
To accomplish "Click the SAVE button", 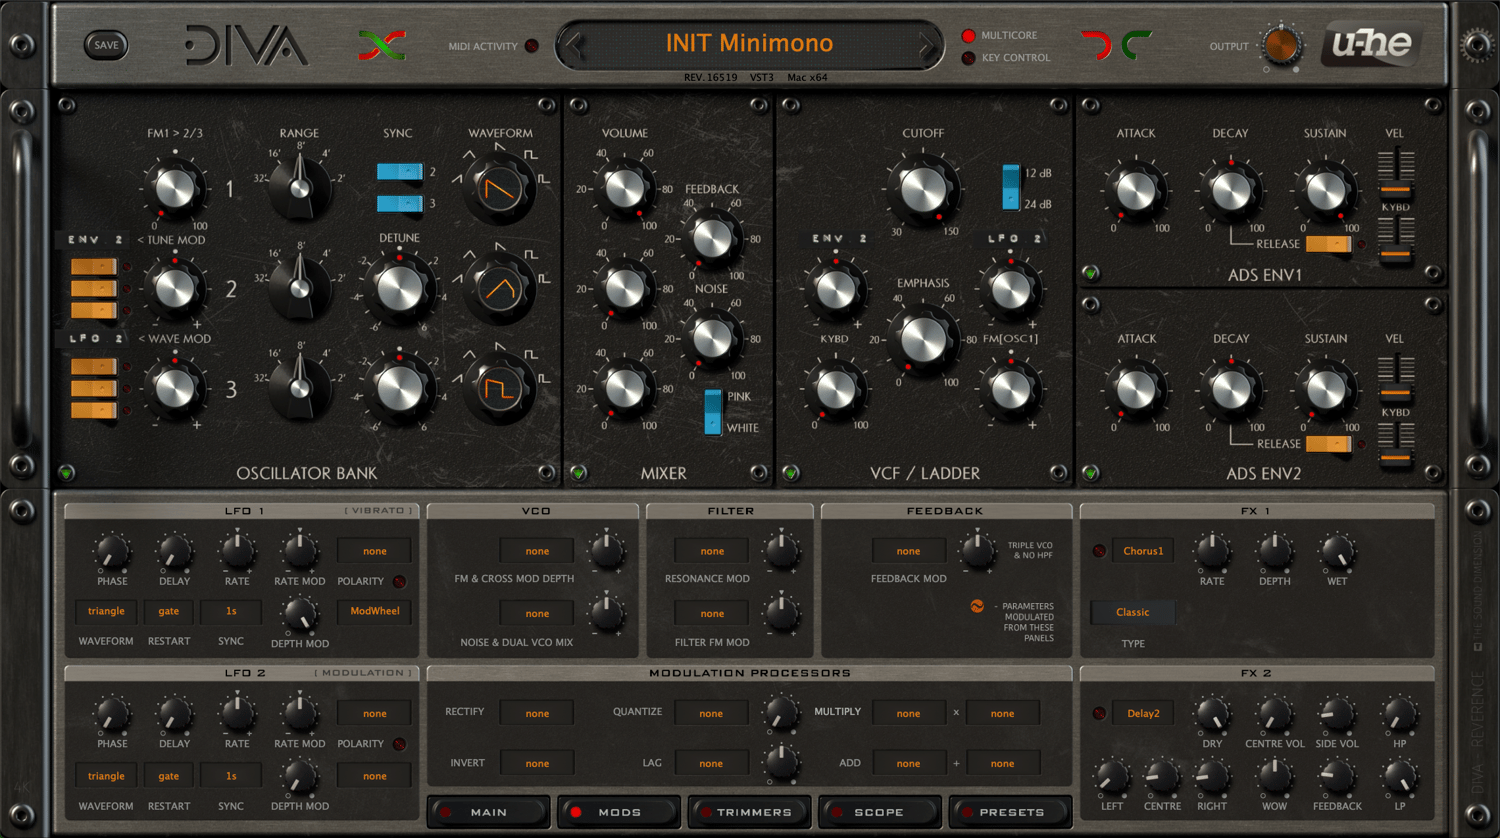I will (x=106, y=45).
